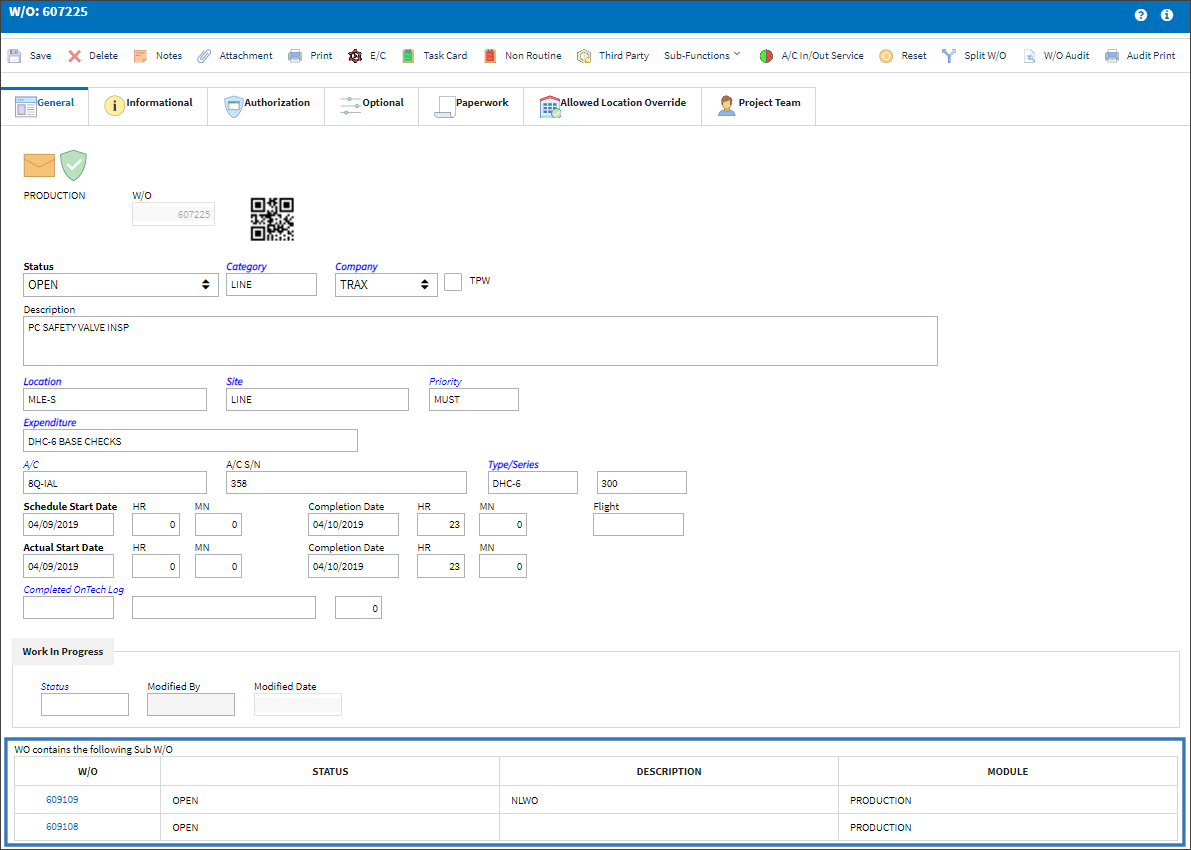The height and width of the screenshot is (850, 1191).
Task: Click the Site LINE input field
Action: pos(317,400)
